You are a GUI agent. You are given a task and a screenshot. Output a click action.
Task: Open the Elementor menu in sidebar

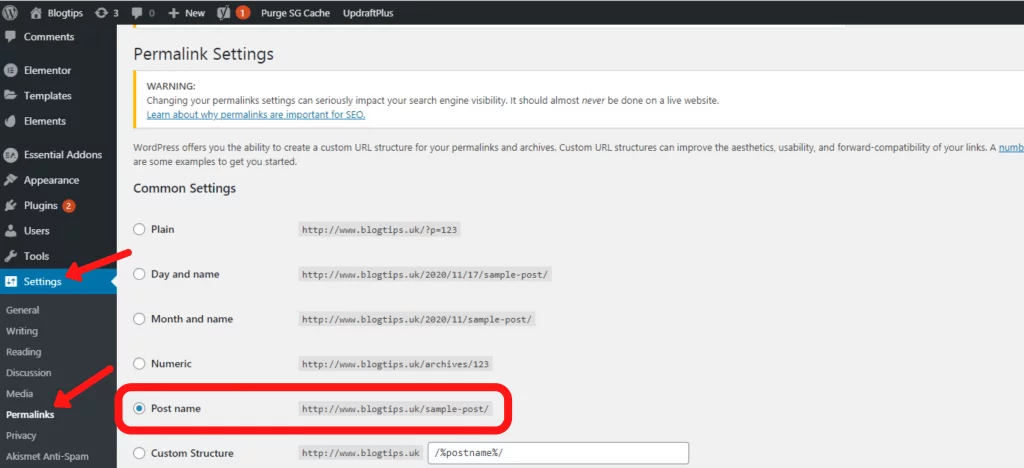click(48, 70)
